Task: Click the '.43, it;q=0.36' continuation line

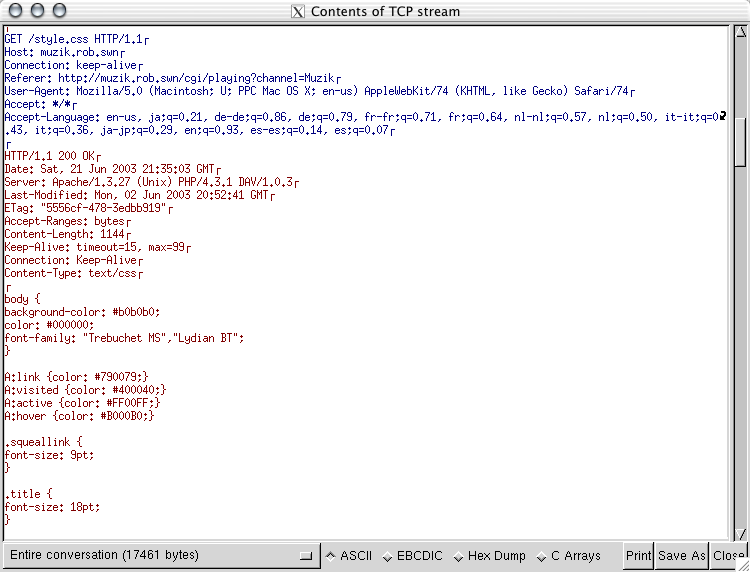Action: click(x=199, y=130)
